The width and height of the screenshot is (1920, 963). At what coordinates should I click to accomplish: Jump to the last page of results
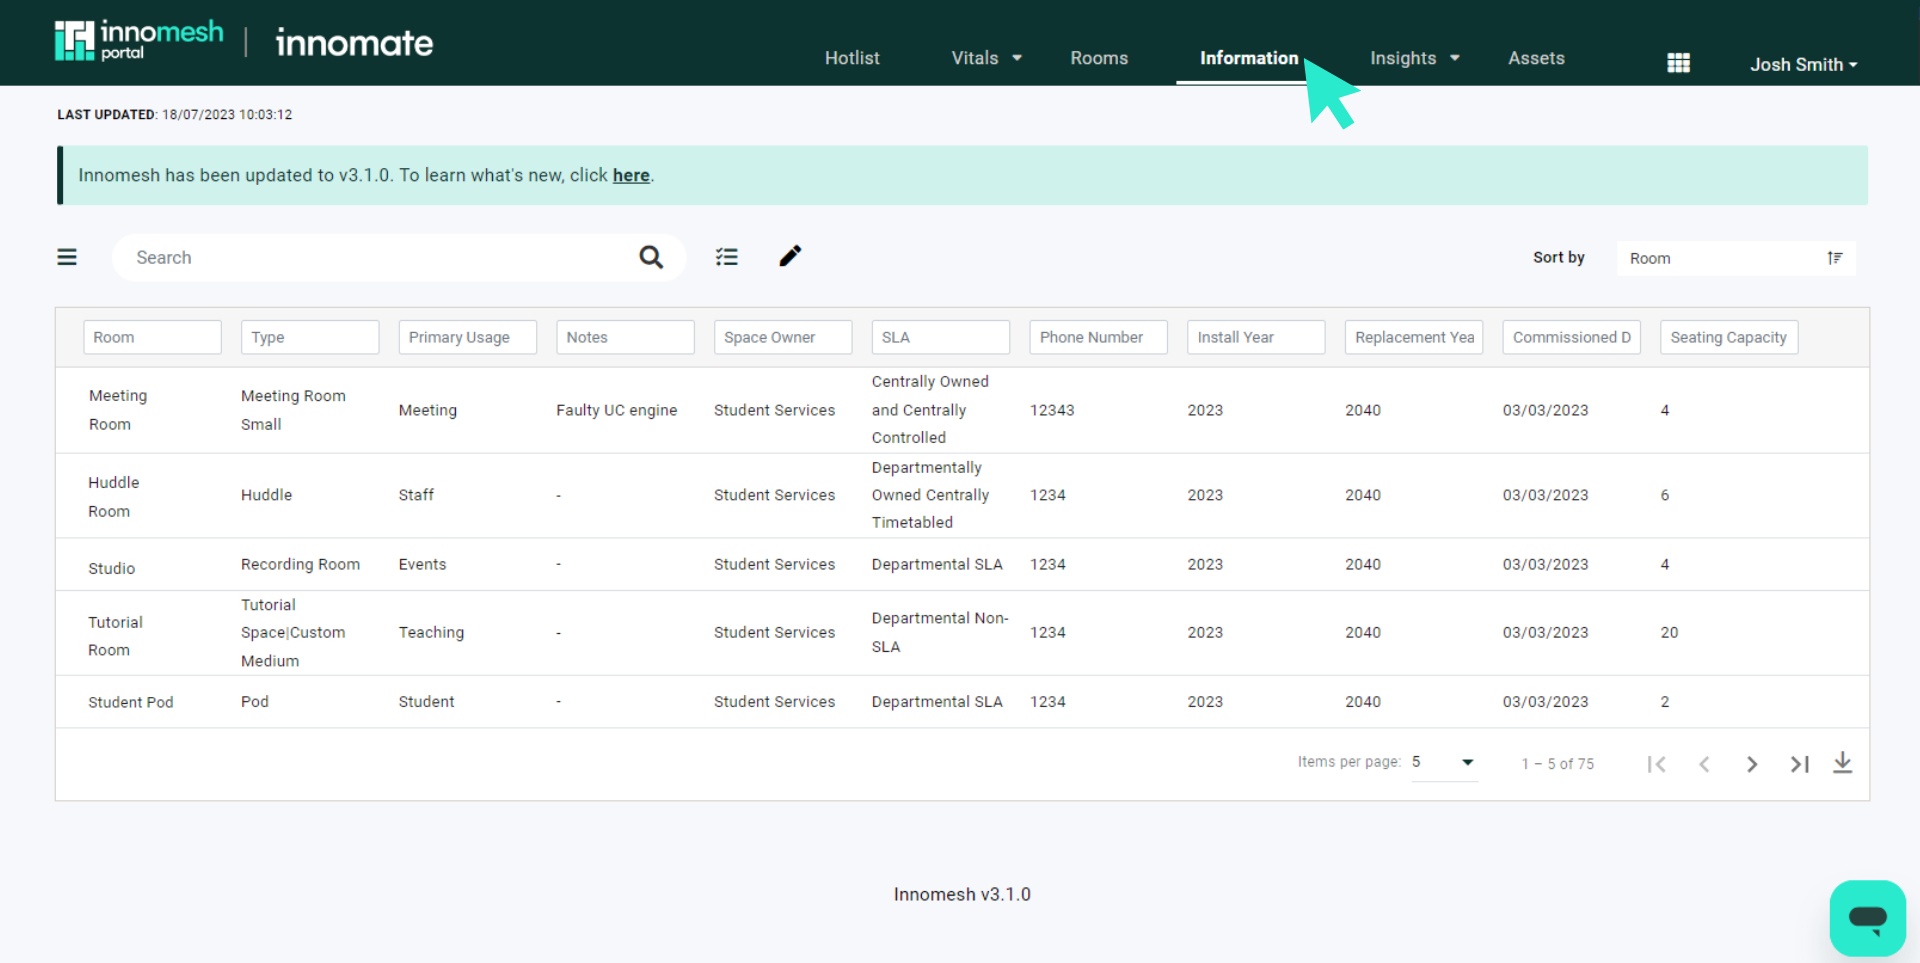[x=1799, y=764]
